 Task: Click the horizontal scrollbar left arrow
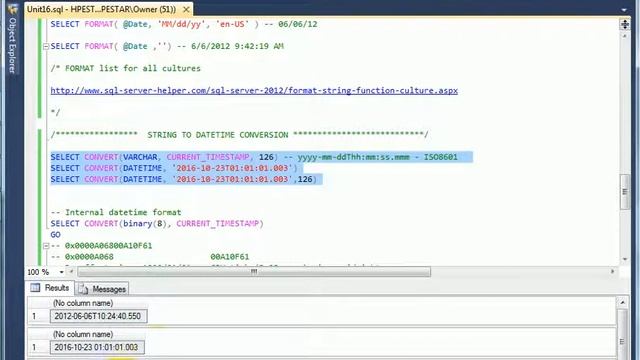[71, 271]
